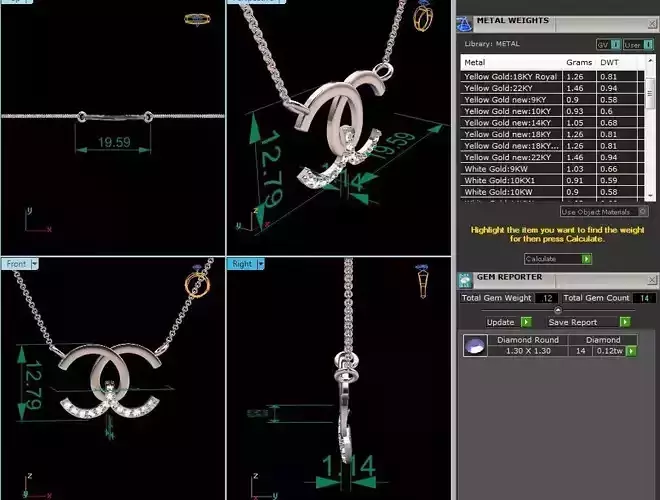Click the 1.14 dimension in Right viewport
660x500 pixels.
(348, 467)
